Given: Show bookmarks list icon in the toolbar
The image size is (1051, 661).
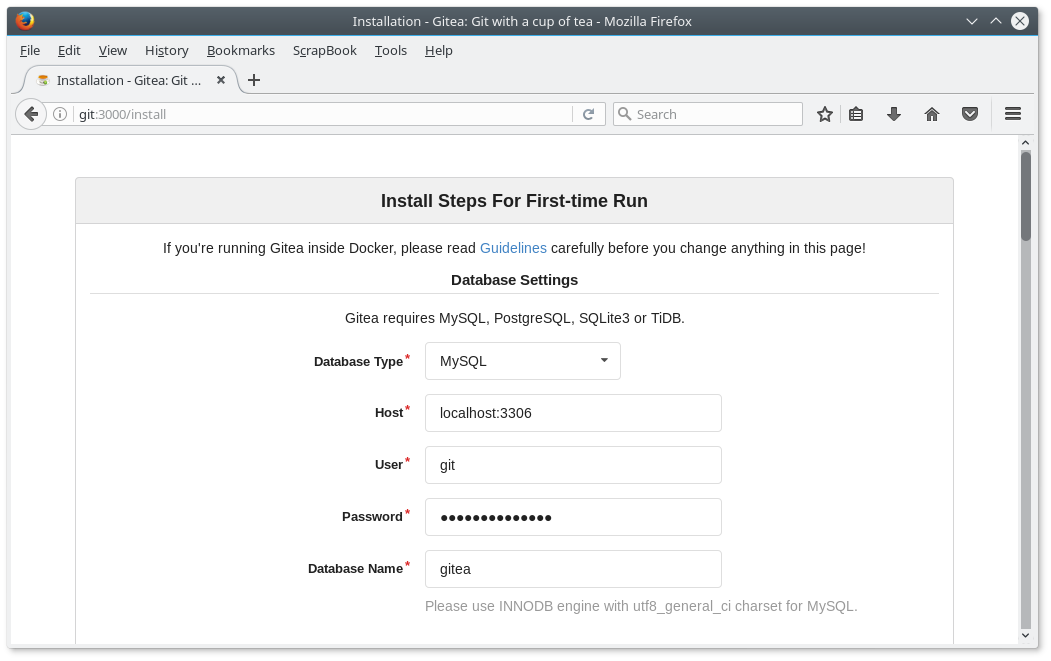Looking at the screenshot, I should point(856,114).
